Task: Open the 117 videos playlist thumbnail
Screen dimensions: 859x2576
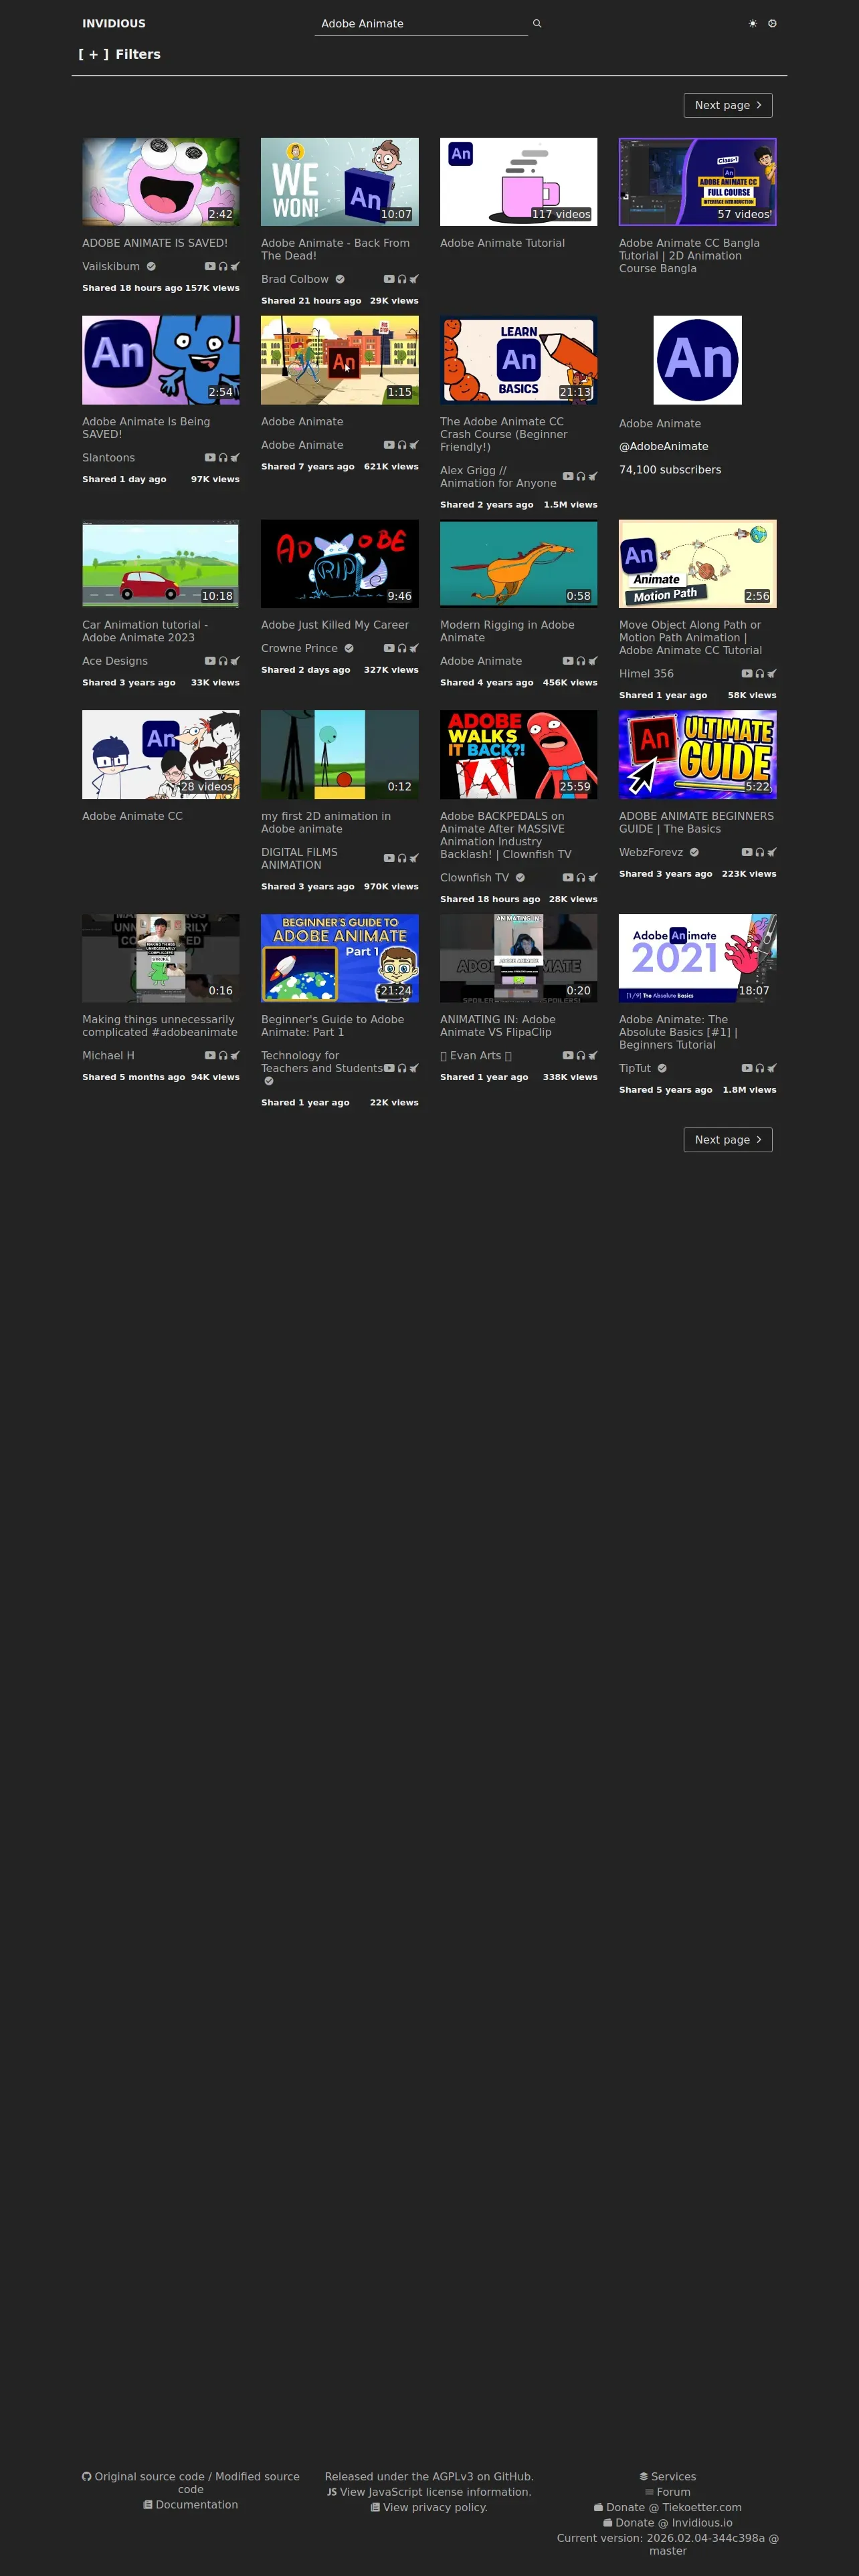Action: click(519, 182)
